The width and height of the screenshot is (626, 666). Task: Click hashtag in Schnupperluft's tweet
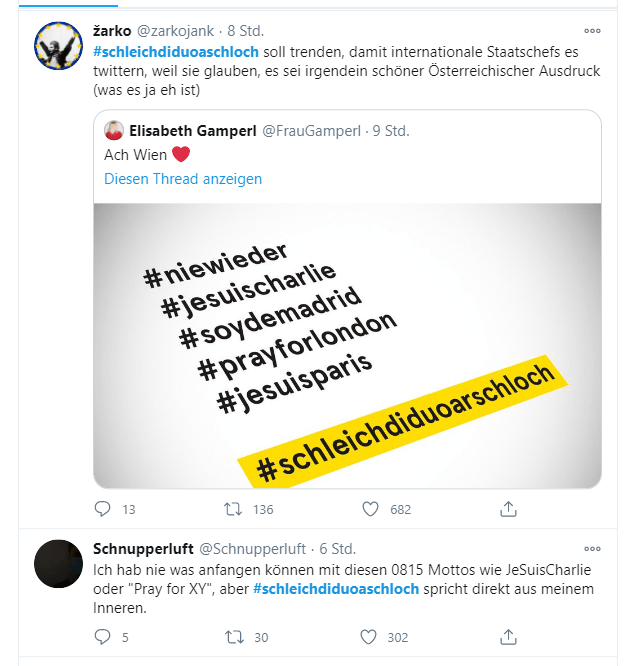tap(336, 589)
